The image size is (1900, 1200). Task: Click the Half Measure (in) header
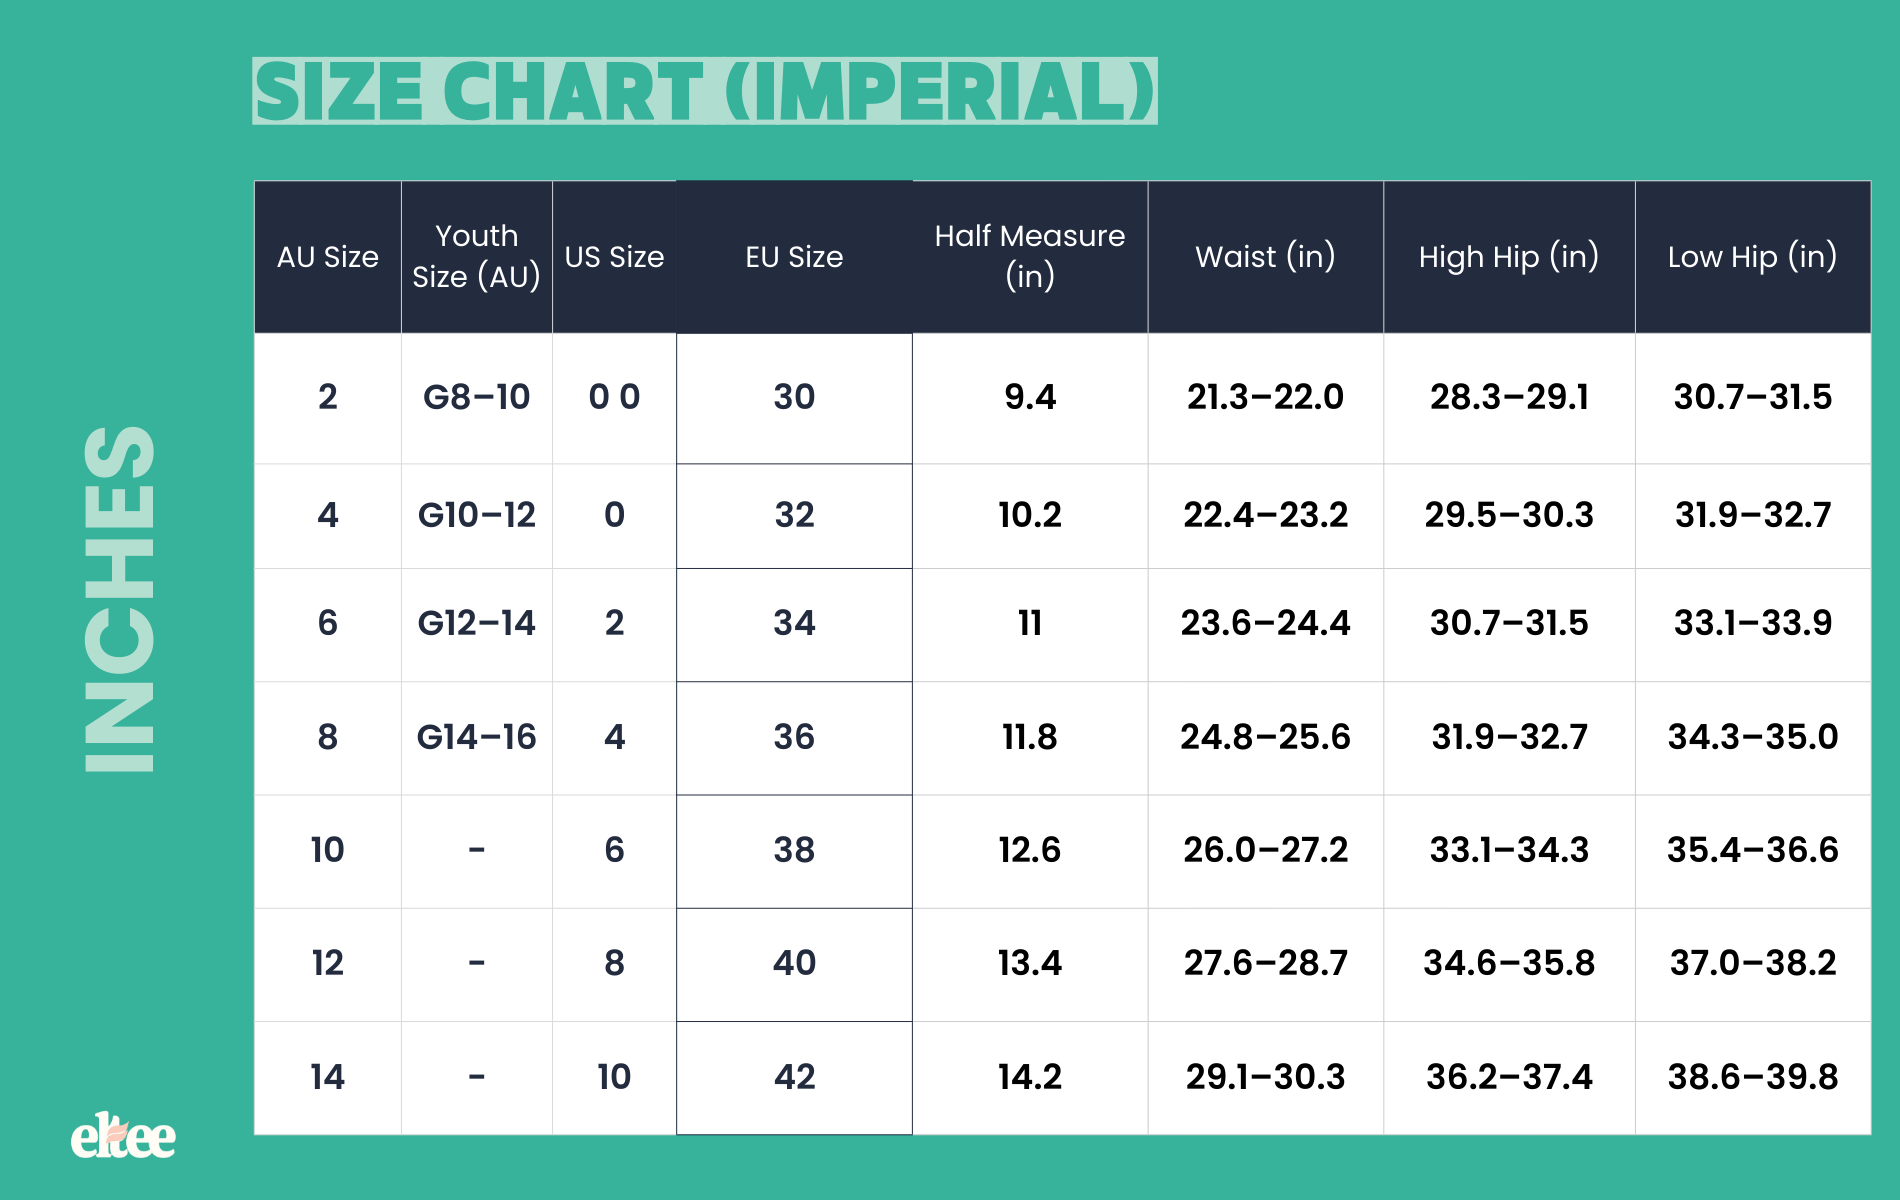point(1030,257)
